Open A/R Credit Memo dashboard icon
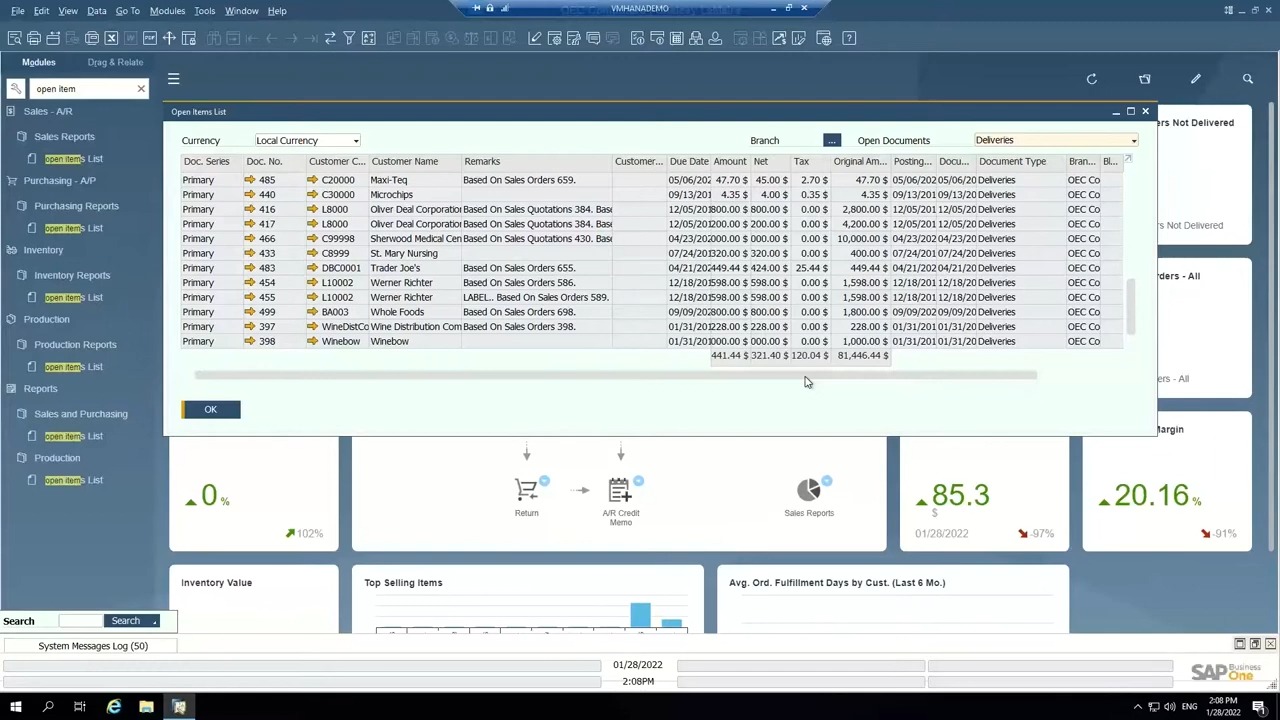The height and width of the screenshot is (720, 1280). click(x=620, y=490)
